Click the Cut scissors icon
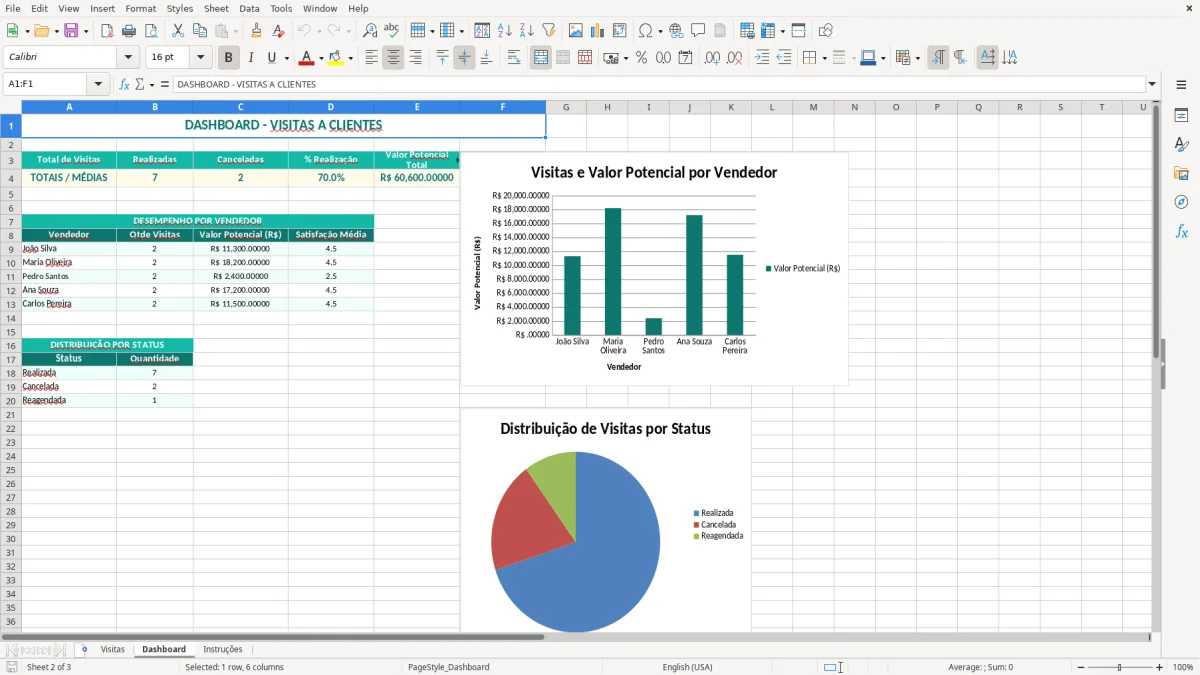Viewport: 1200px width, 675px height. (x=178, y=31)
